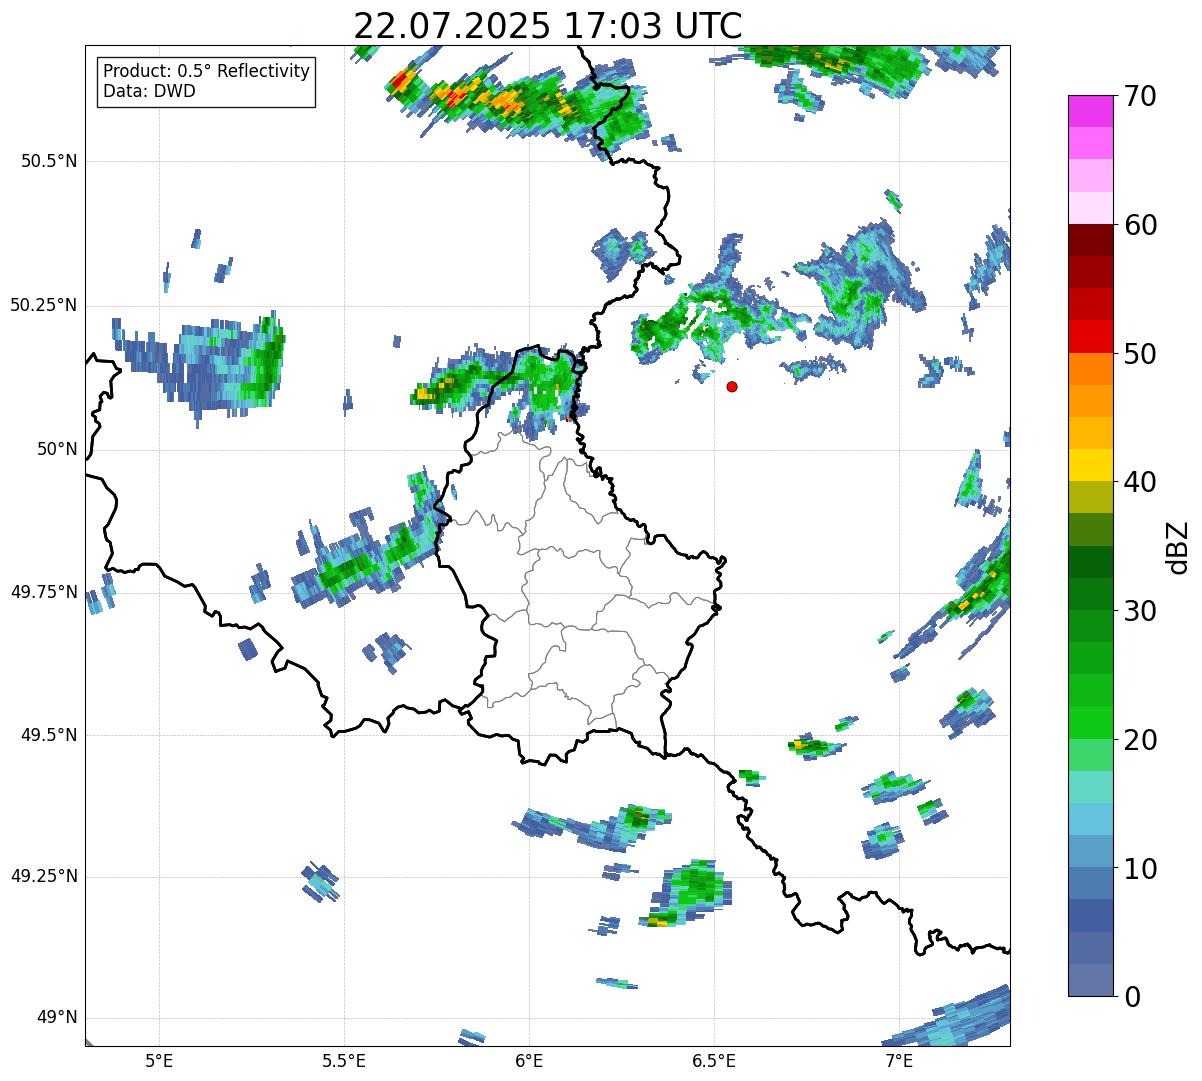Click the 49.75°N latitude label
The height and width of the screenshot is (1081, 1202).
click(x=44, y=592)
